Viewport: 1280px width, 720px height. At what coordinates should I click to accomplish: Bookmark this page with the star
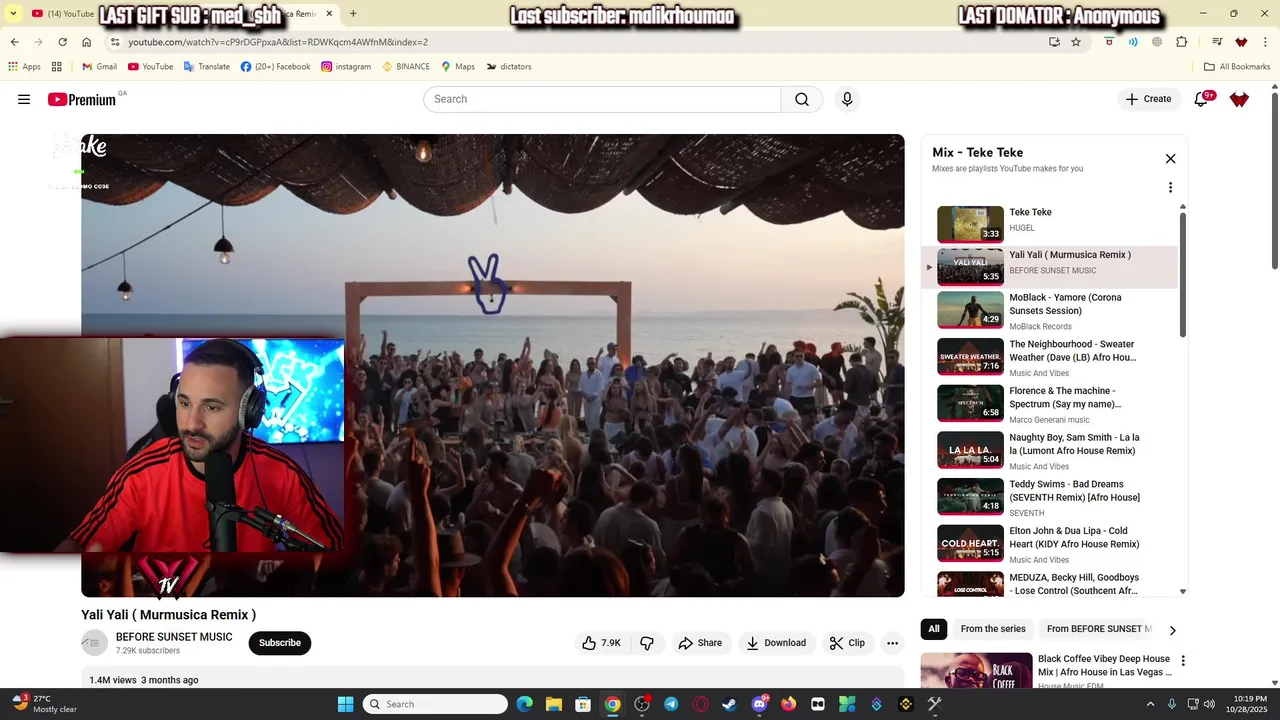[1076, 42]
